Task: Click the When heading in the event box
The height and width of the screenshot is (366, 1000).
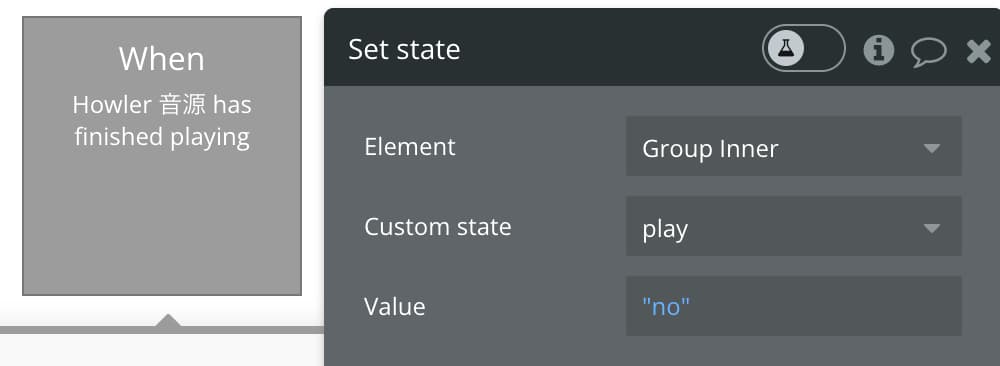Action: pyautogui.click(x=162, y=59)
